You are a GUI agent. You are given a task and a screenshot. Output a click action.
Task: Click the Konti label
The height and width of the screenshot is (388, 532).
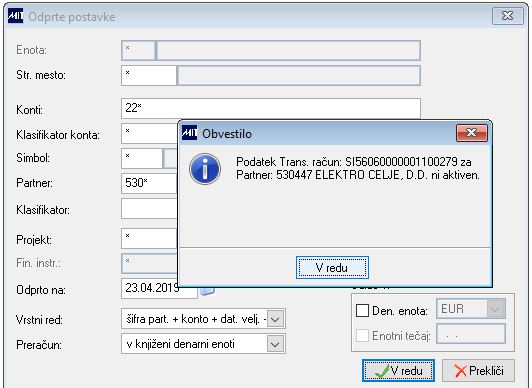[30, 110]
